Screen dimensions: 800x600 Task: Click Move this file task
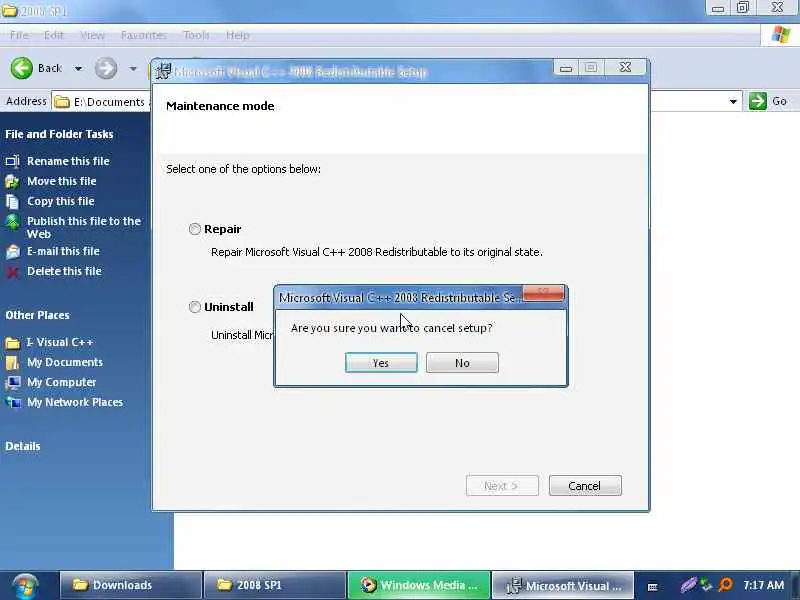[62, 181]
